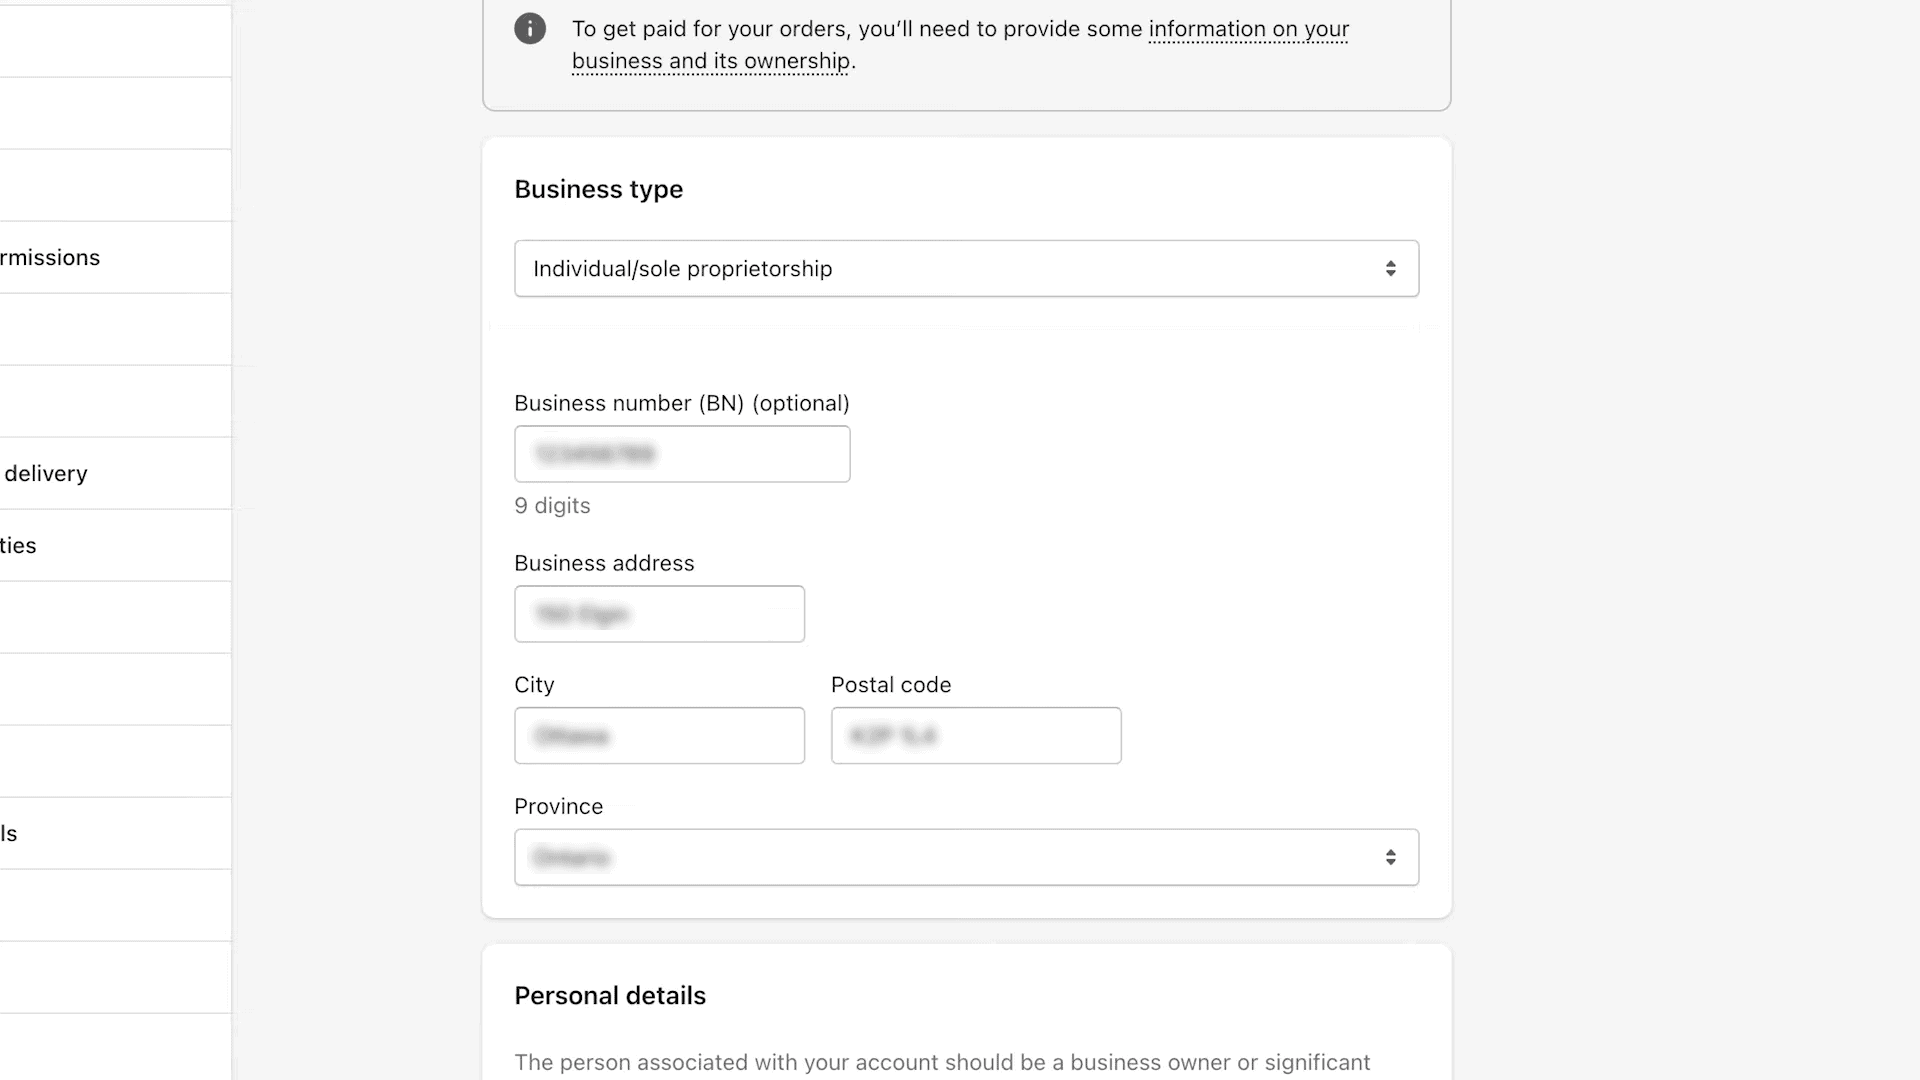Change the current business type selection

point(966,268)
